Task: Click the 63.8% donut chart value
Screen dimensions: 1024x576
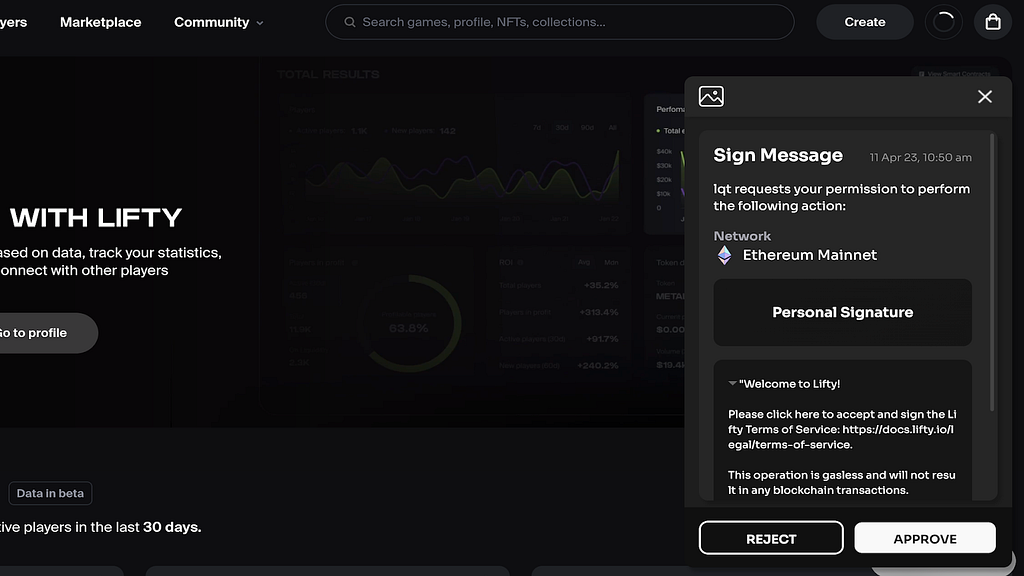Action: [x=408, y=328]
